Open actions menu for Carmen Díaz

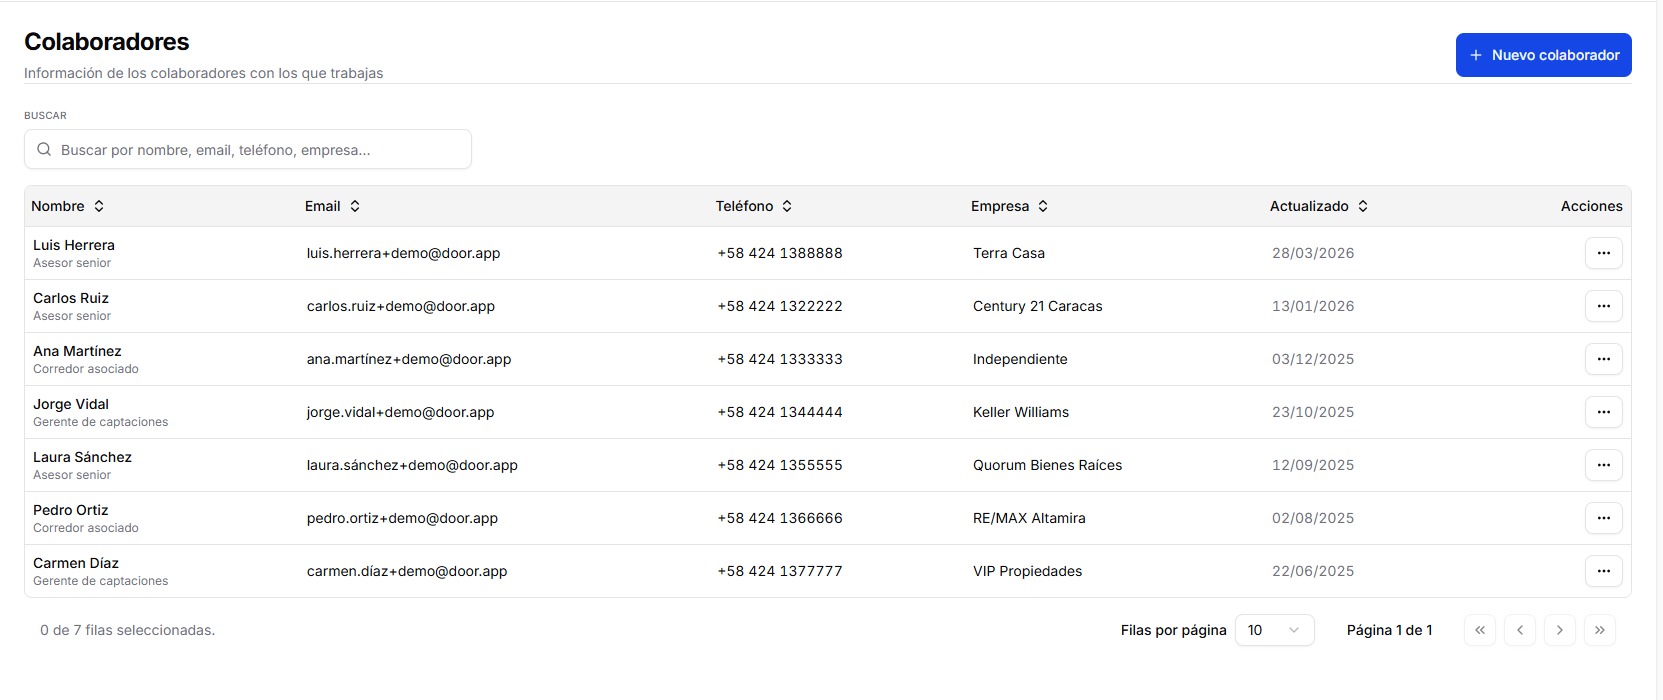[1603, 571]
